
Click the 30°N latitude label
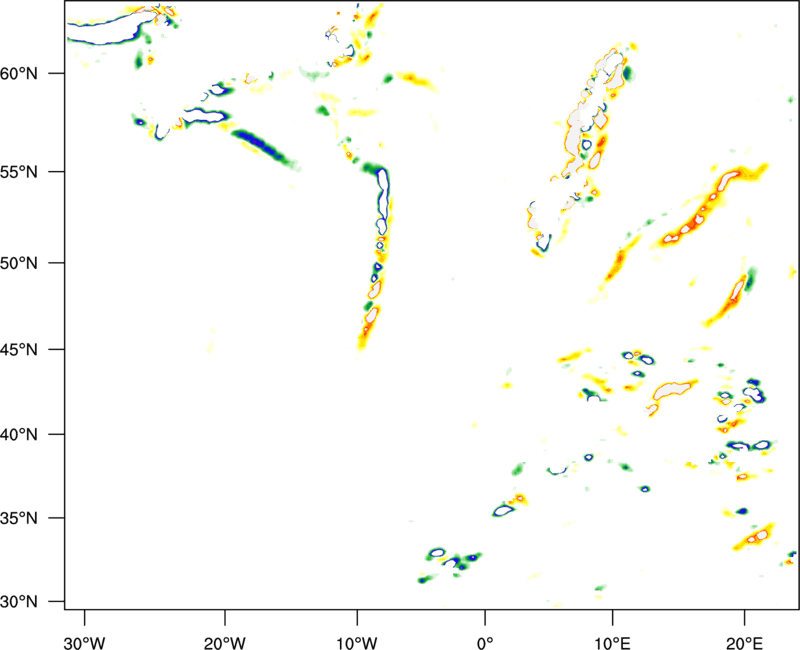19,602
